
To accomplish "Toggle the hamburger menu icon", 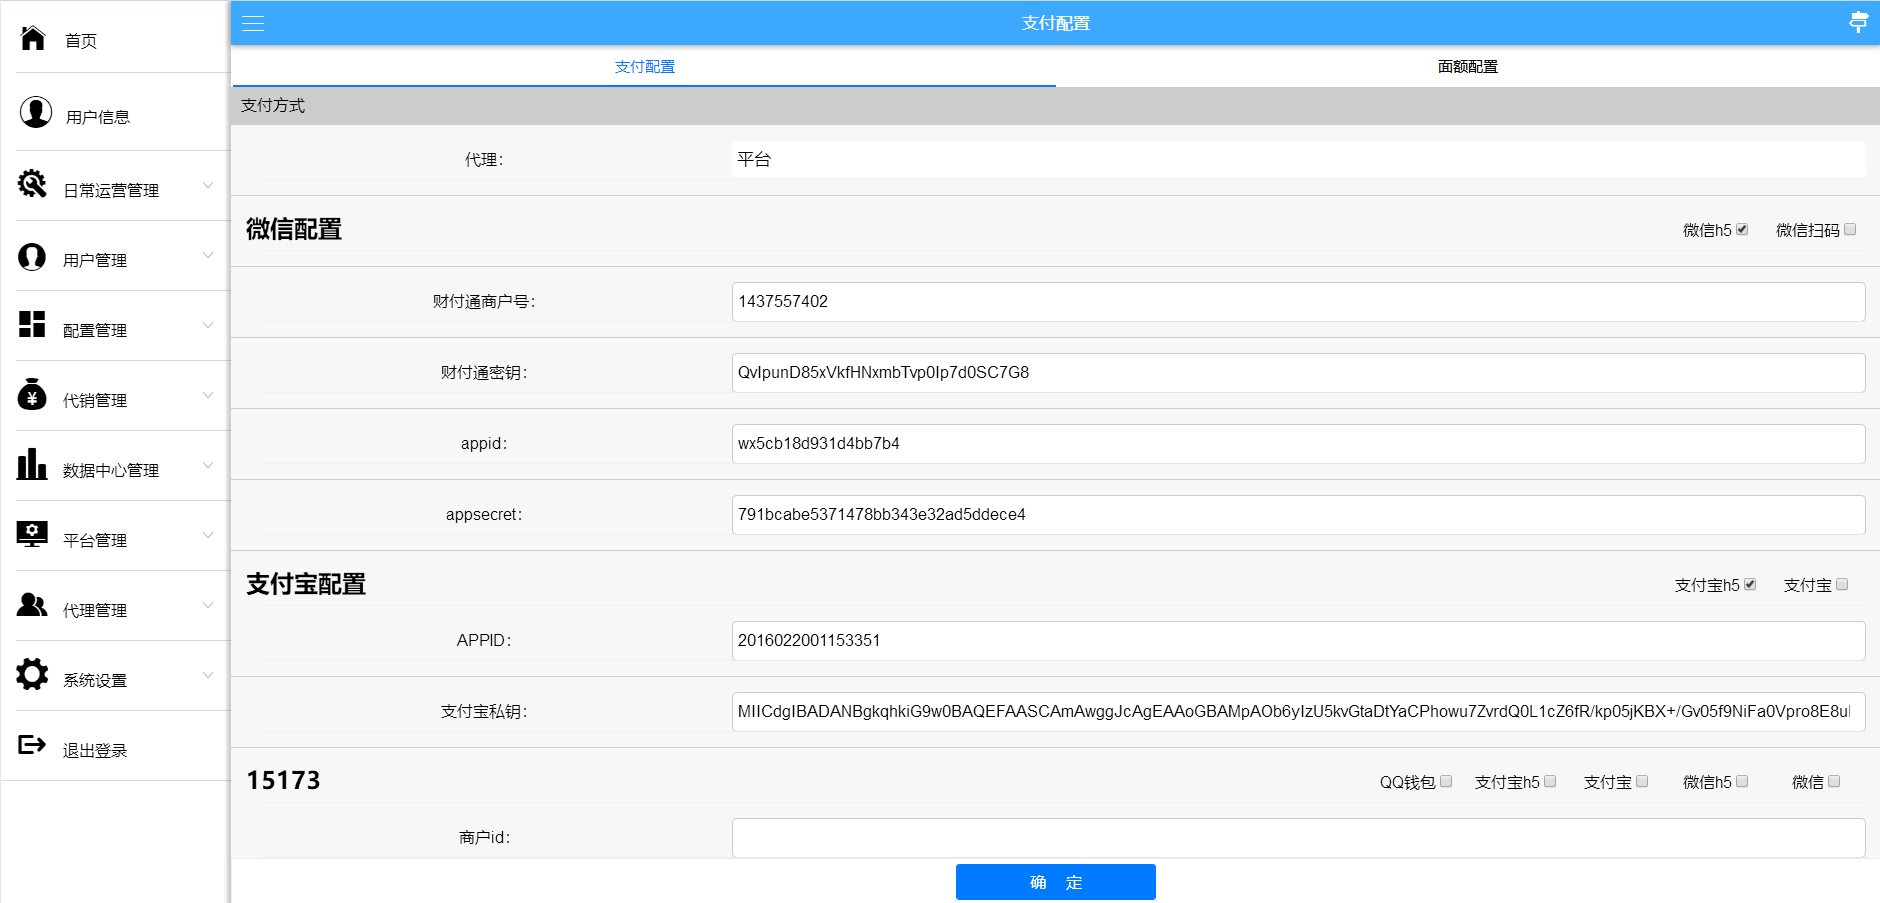I will (x=253, y=23).
